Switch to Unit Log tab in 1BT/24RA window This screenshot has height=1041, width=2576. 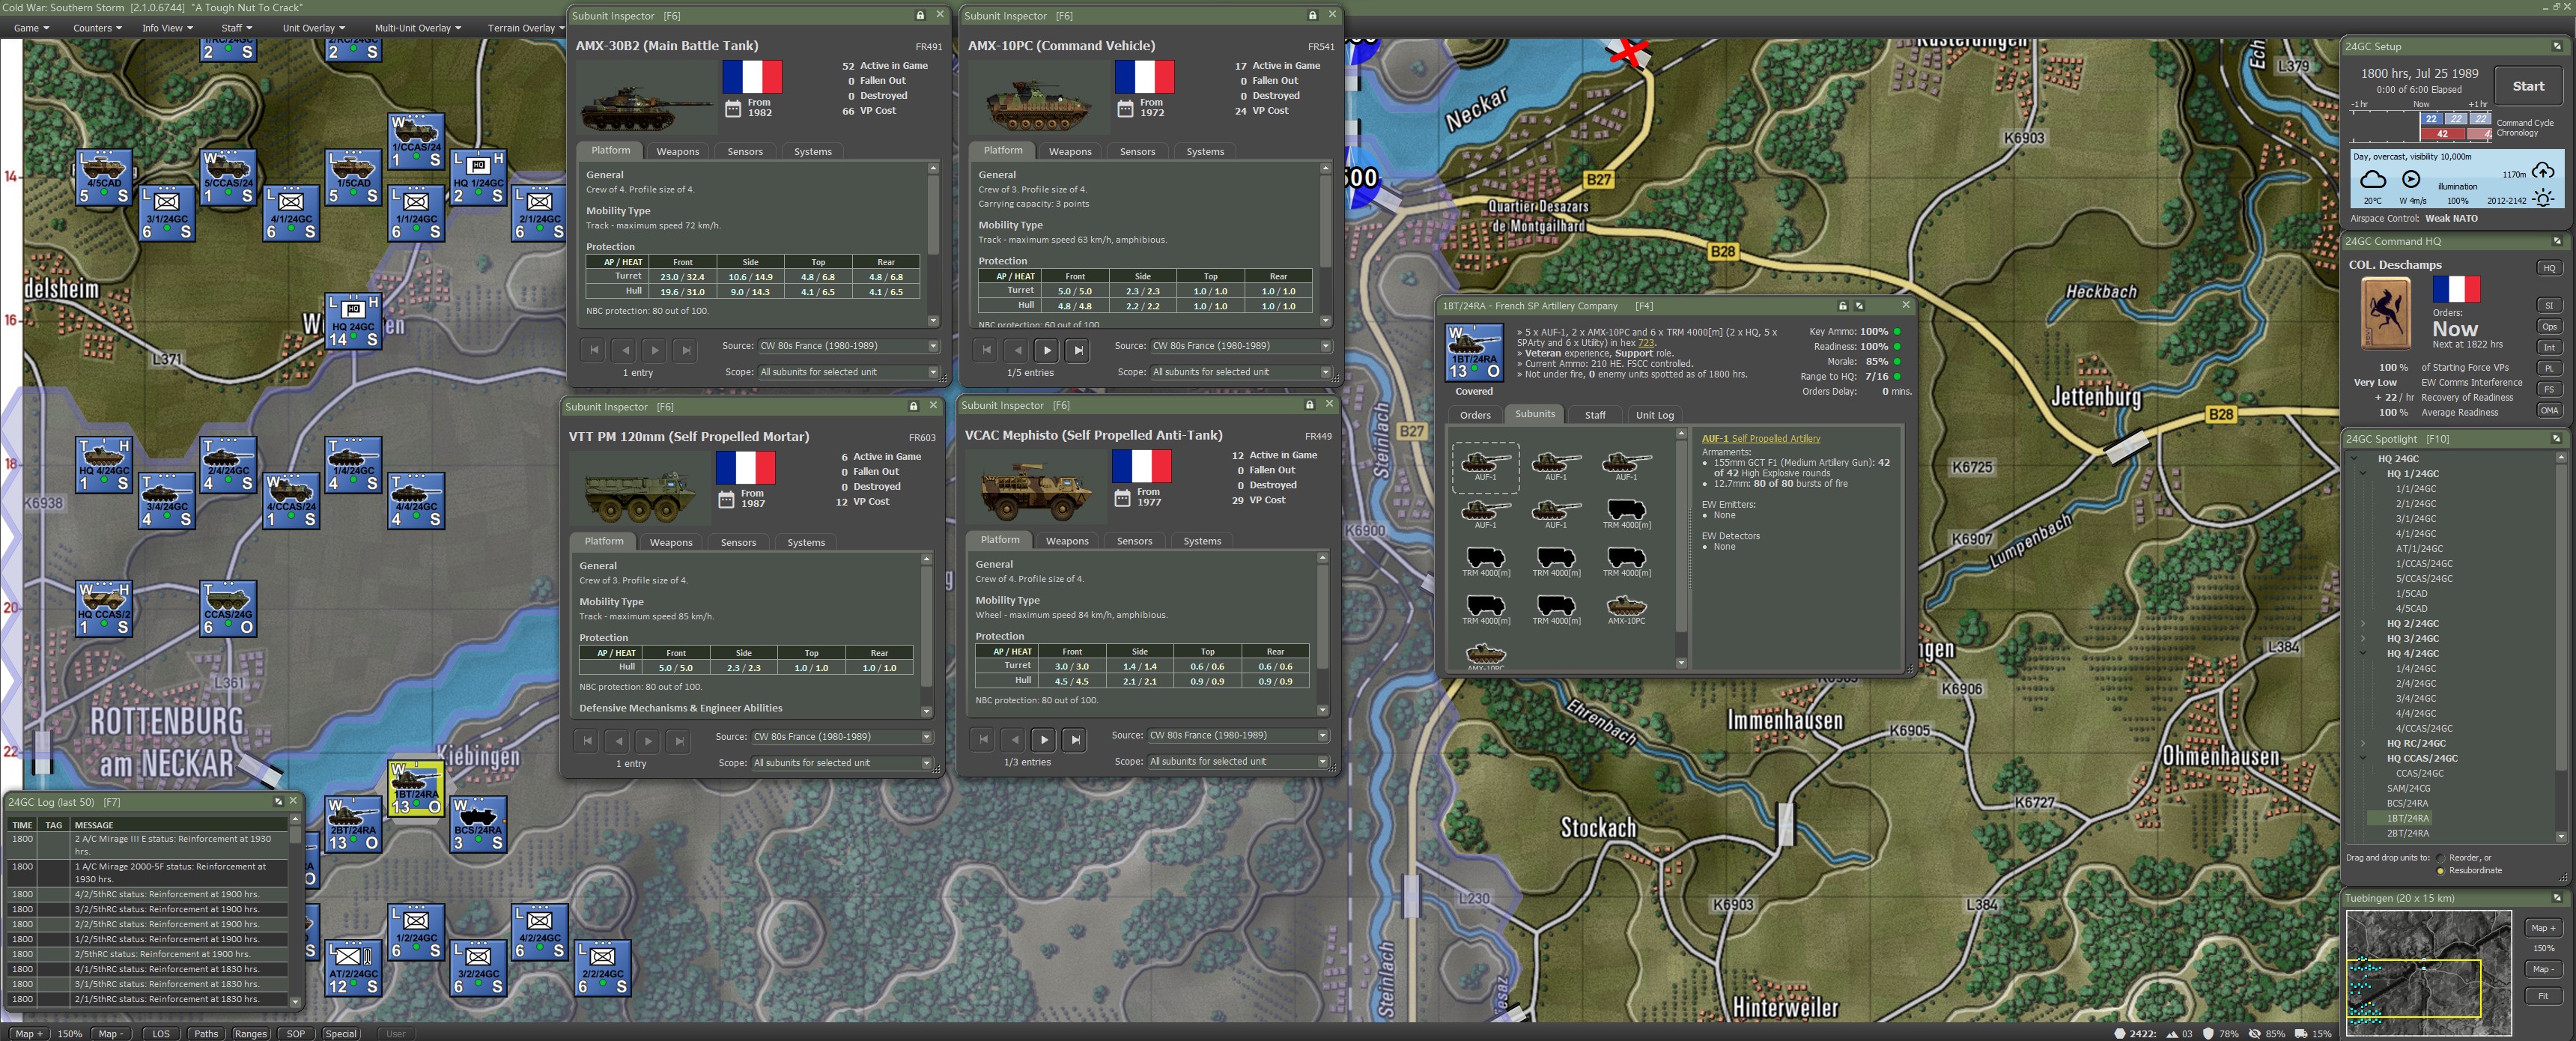pyautogui.click(x=1654, y=415)
